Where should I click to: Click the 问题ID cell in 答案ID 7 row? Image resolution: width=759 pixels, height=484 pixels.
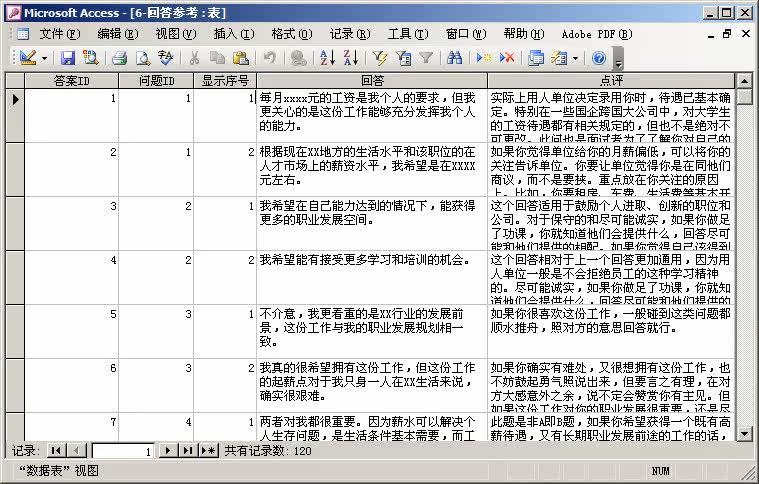(156, 427)
